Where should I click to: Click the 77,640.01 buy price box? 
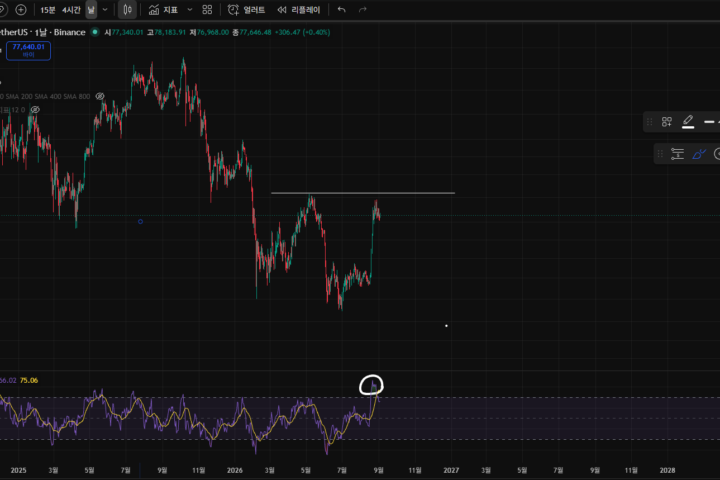point(28,51)
